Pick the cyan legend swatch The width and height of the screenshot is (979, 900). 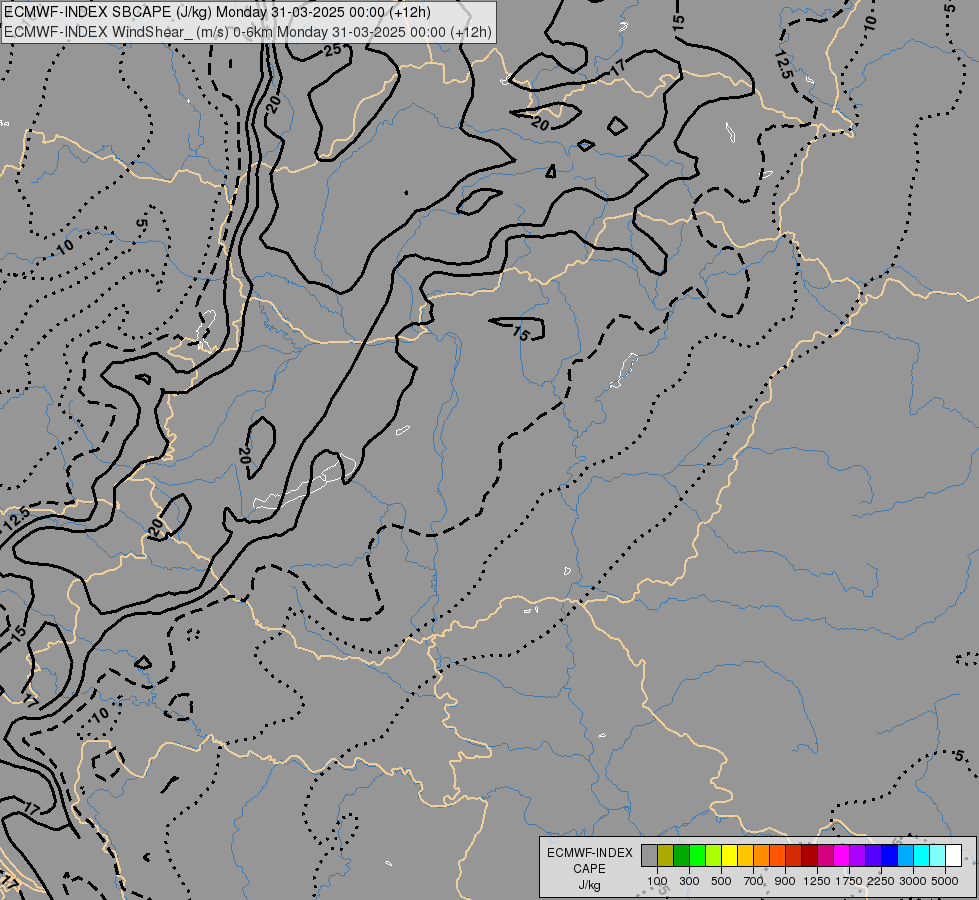click(922, 856)
